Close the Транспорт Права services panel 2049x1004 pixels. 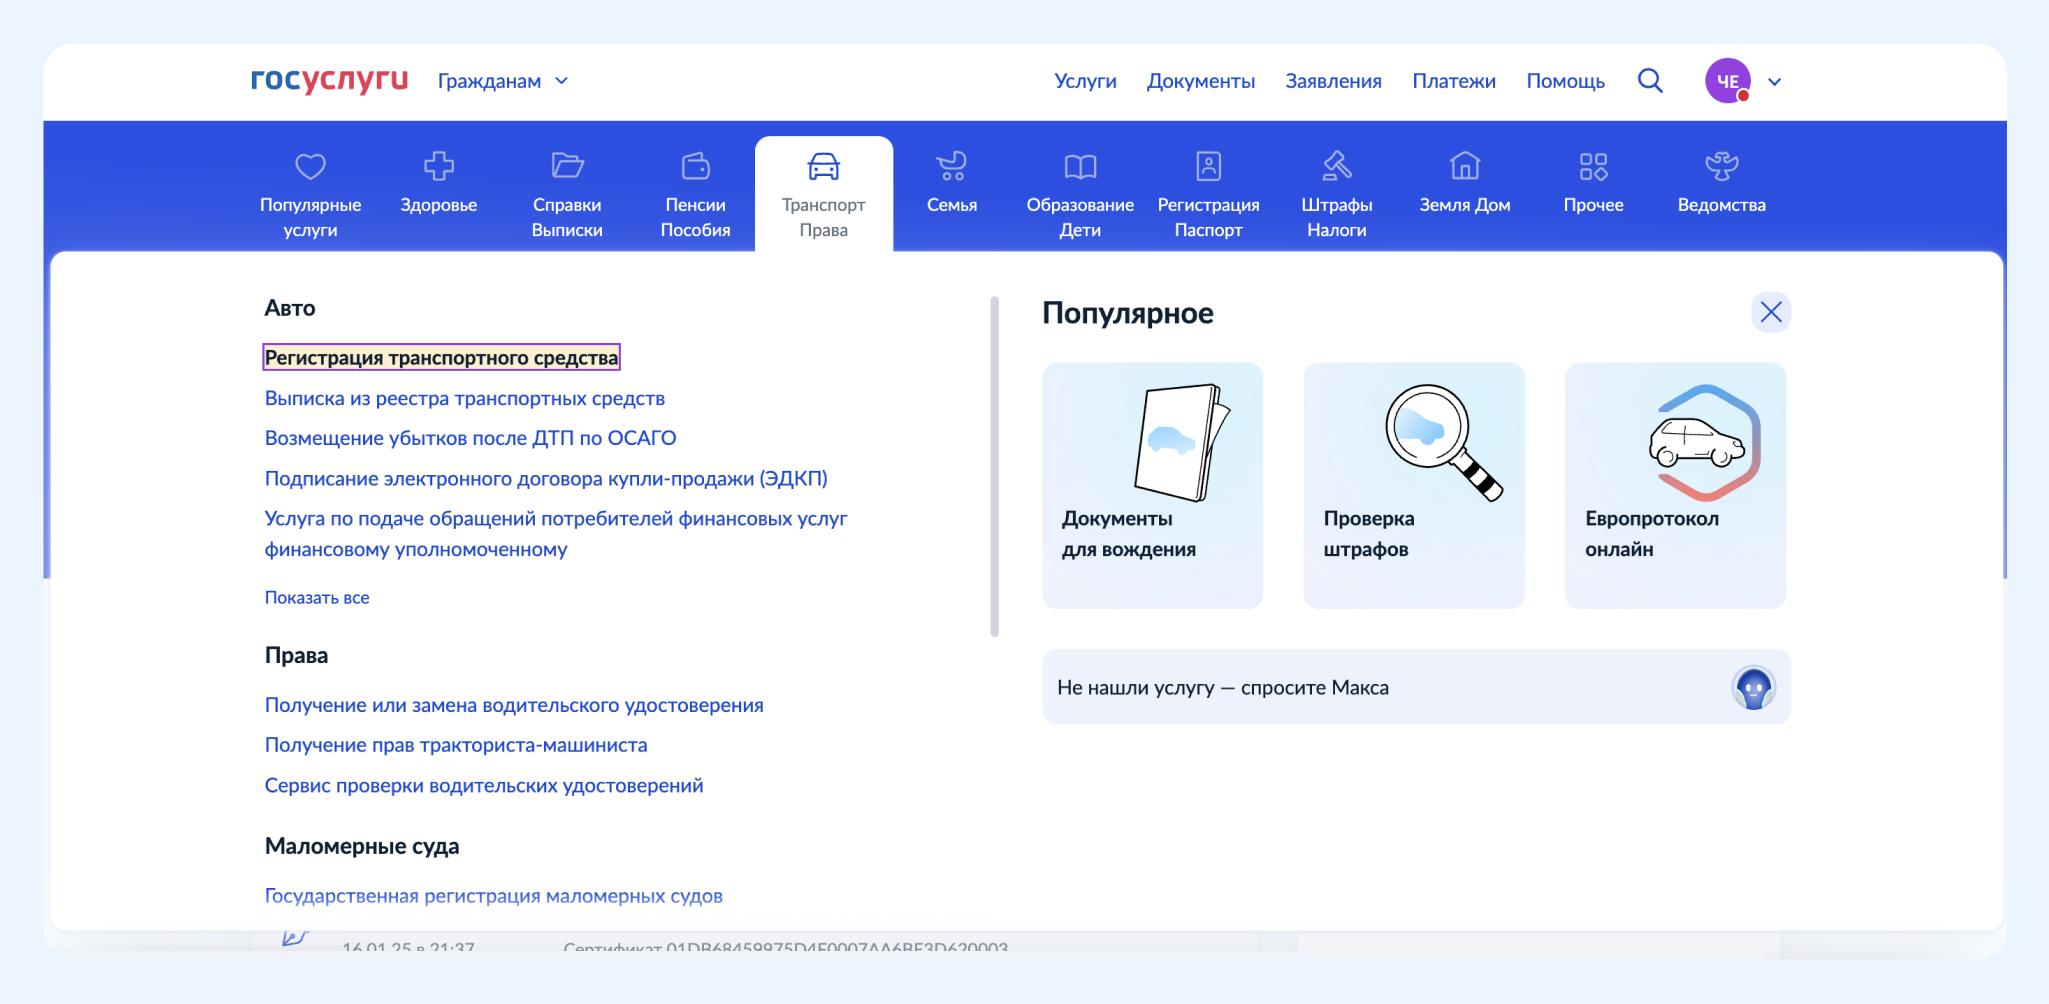pos(1770,313)
